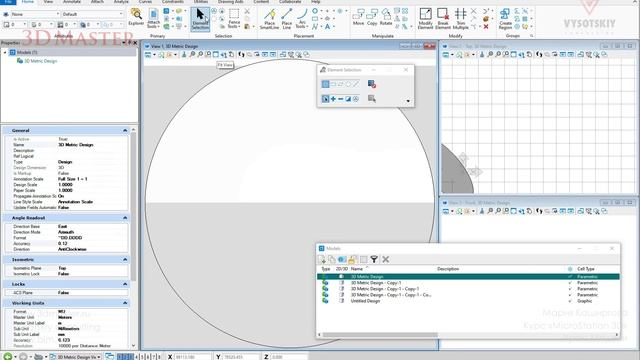Open Fence Tools in the ribbon
Screen dimensions: 640x360
[234, 19]
